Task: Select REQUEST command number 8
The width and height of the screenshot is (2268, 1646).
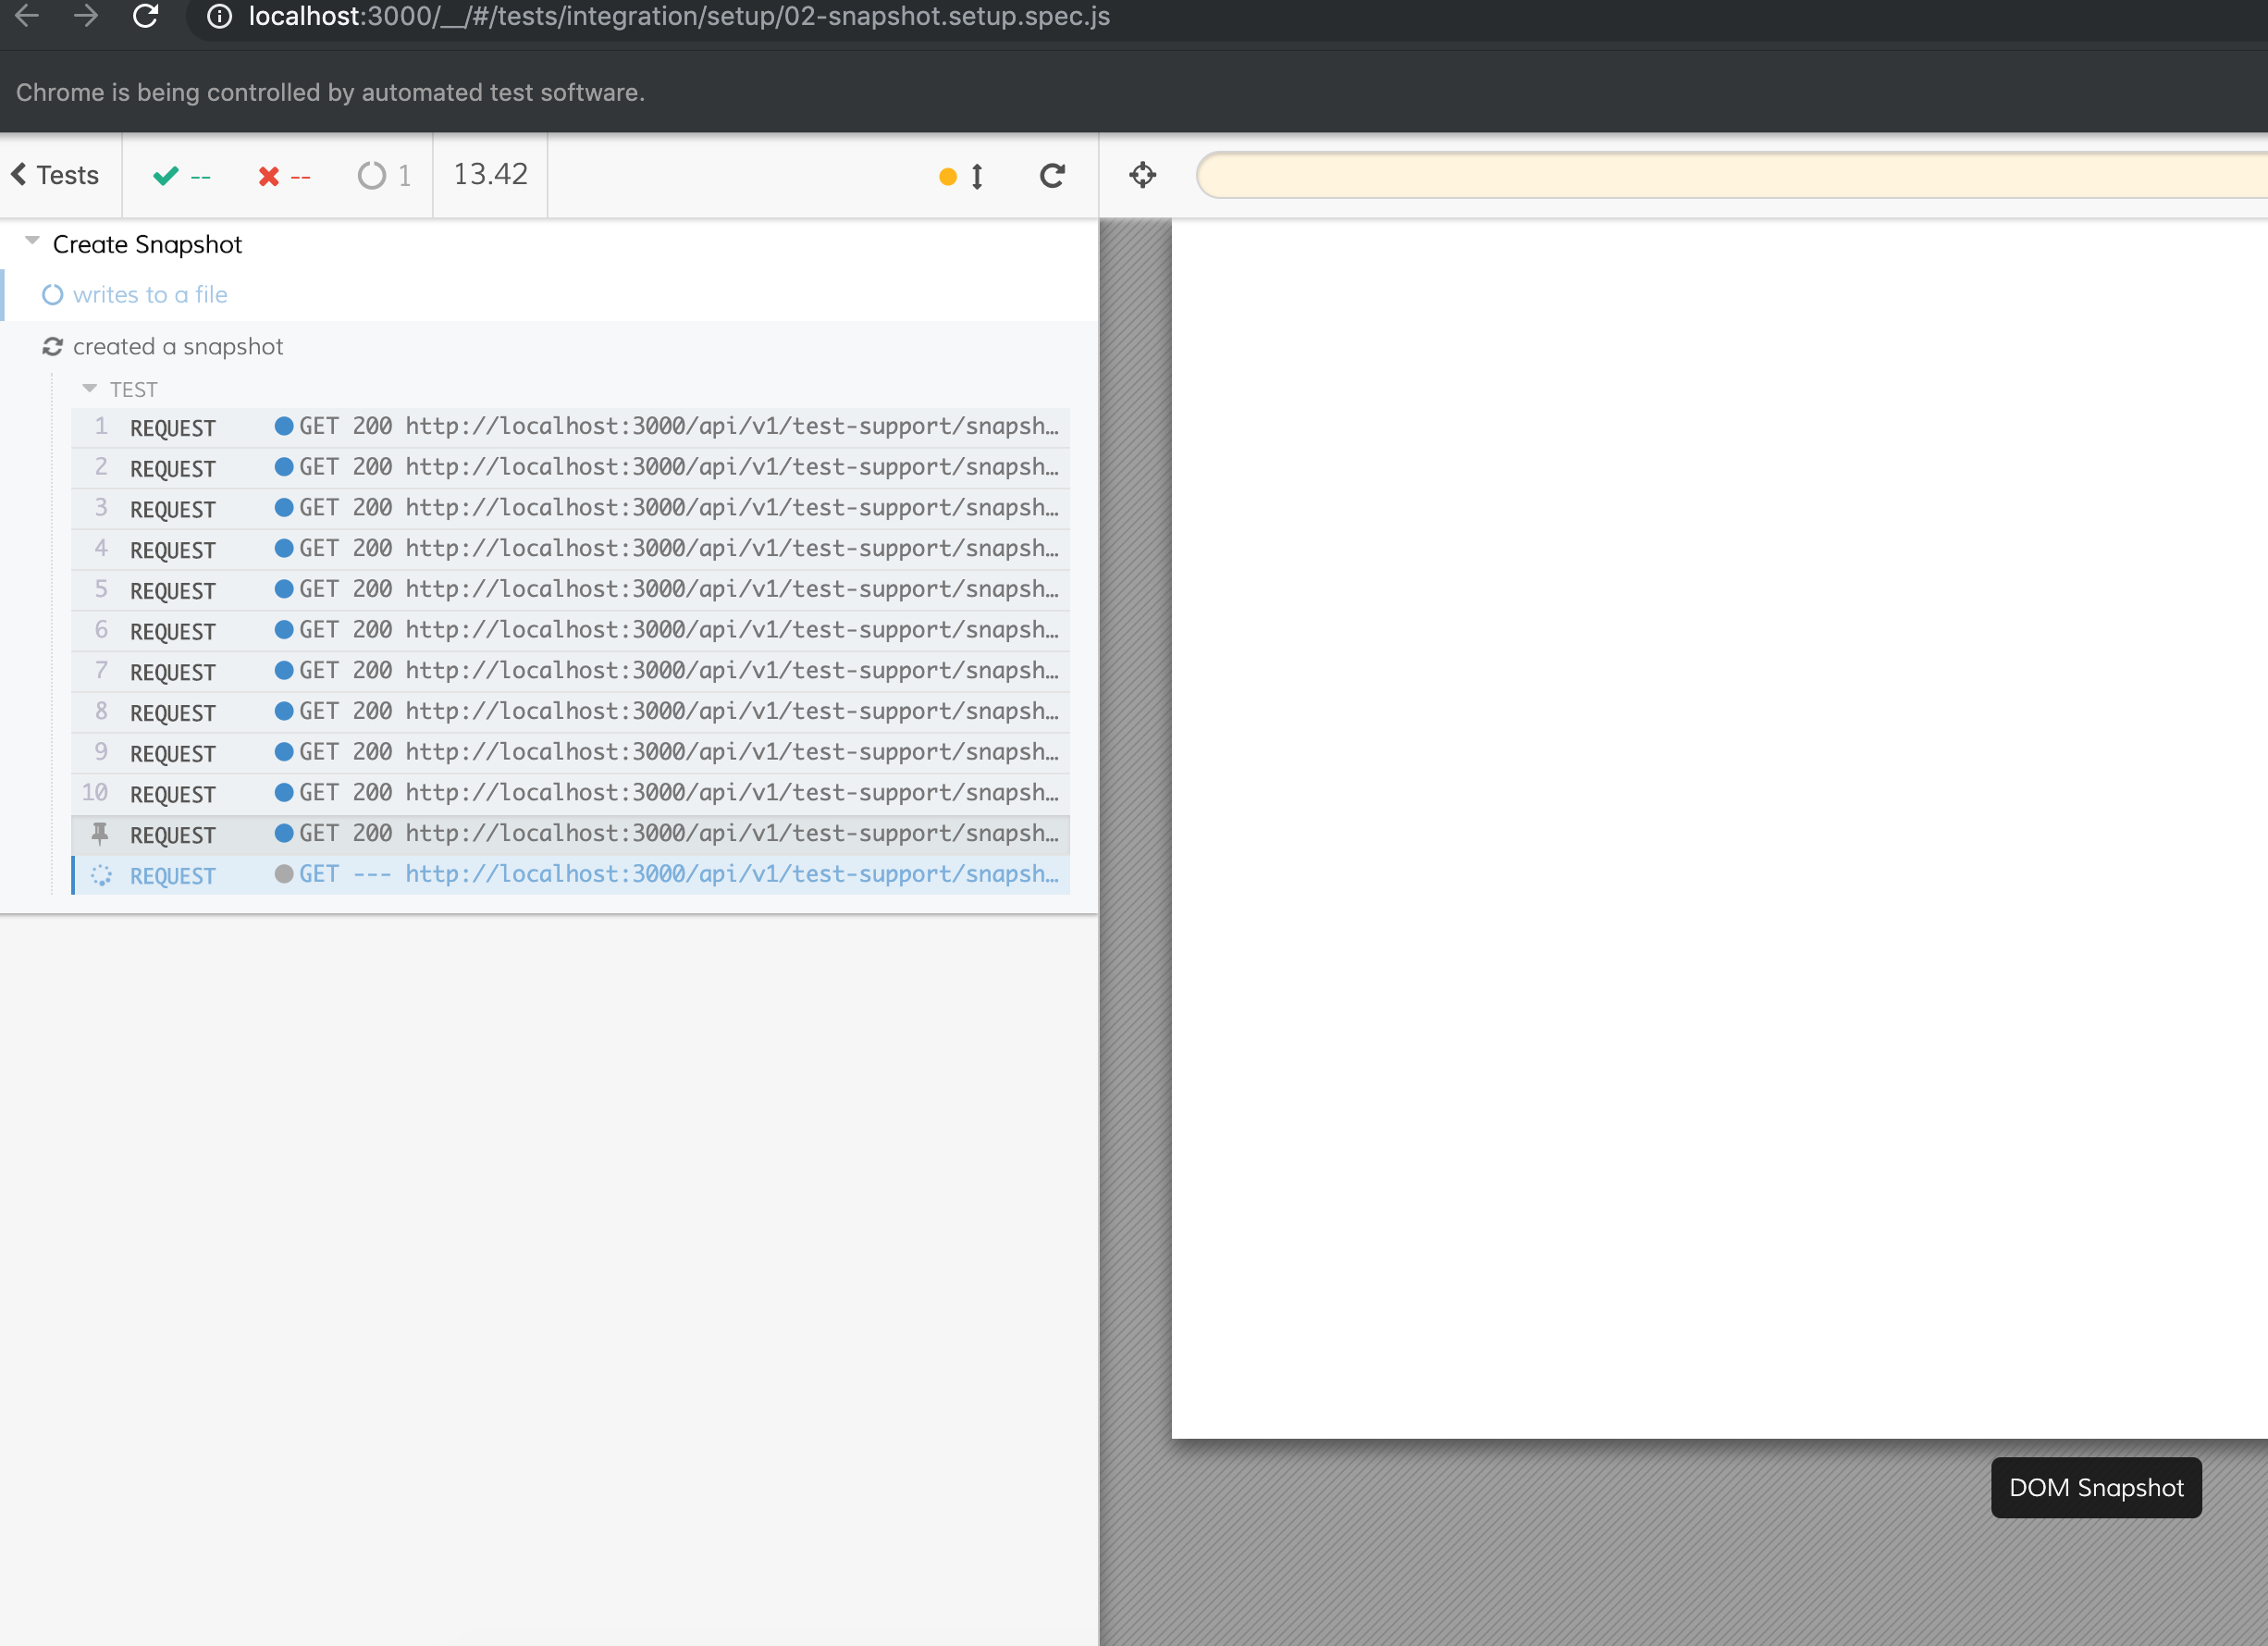Action: point(571,712)
